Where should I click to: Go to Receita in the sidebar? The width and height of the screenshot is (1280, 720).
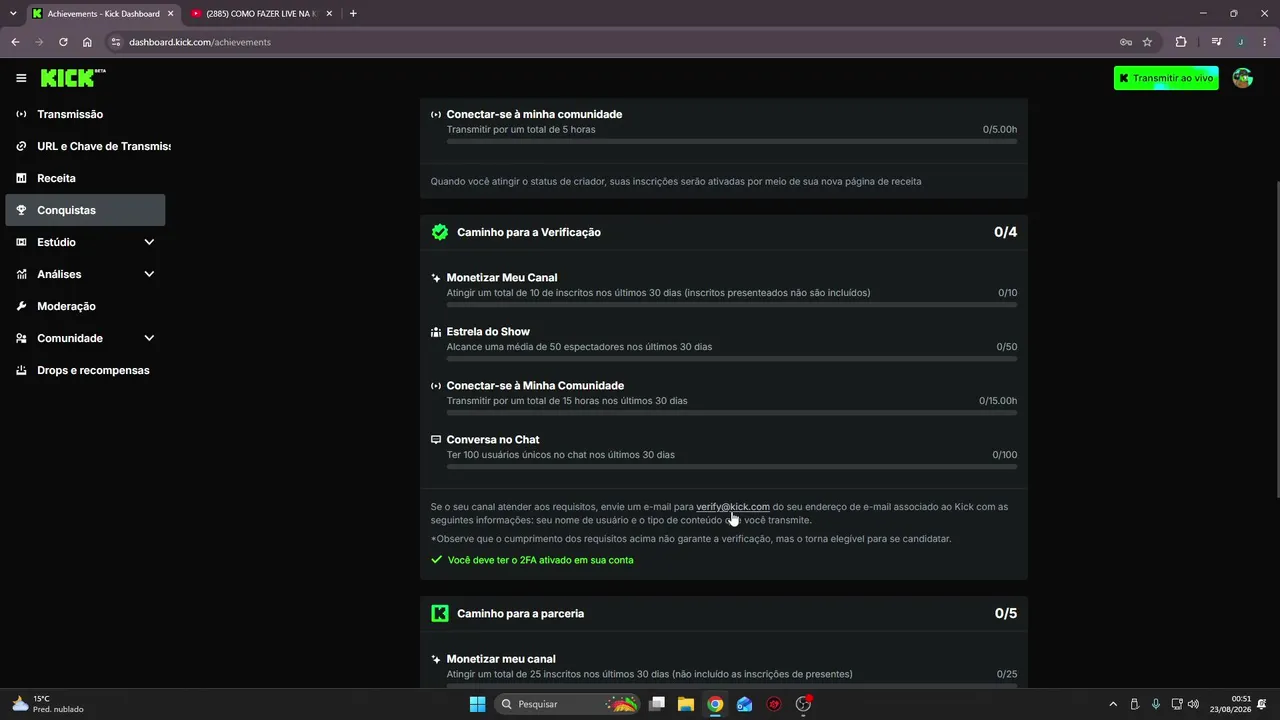tap(85, 178)
